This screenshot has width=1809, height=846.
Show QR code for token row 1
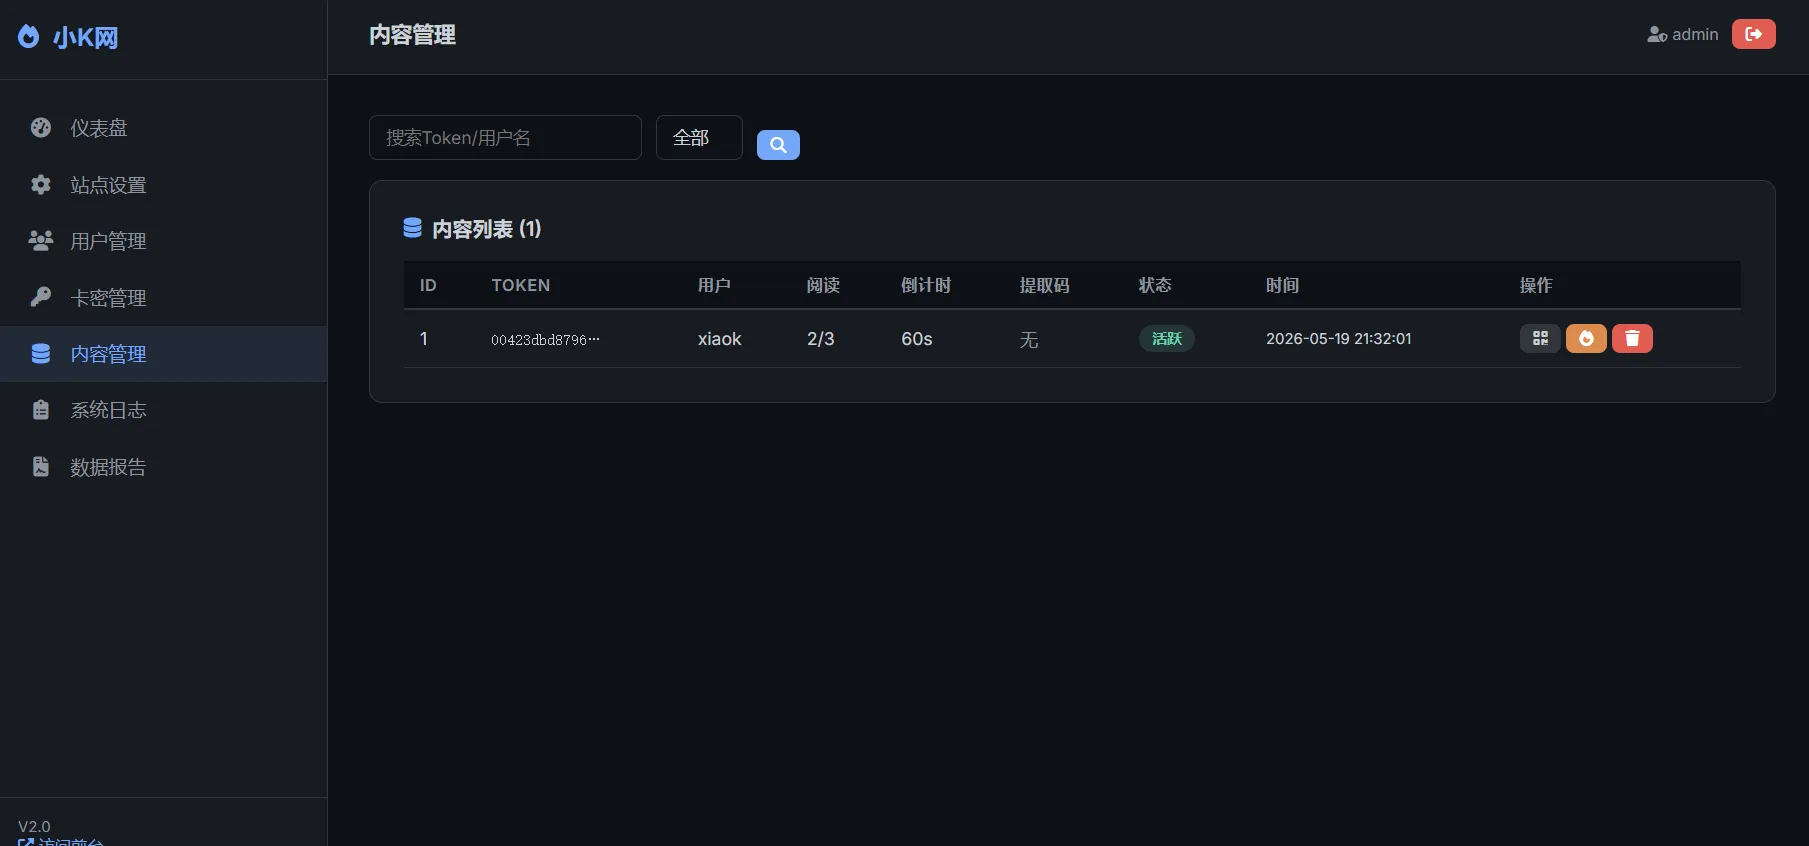pos(1540,338)
